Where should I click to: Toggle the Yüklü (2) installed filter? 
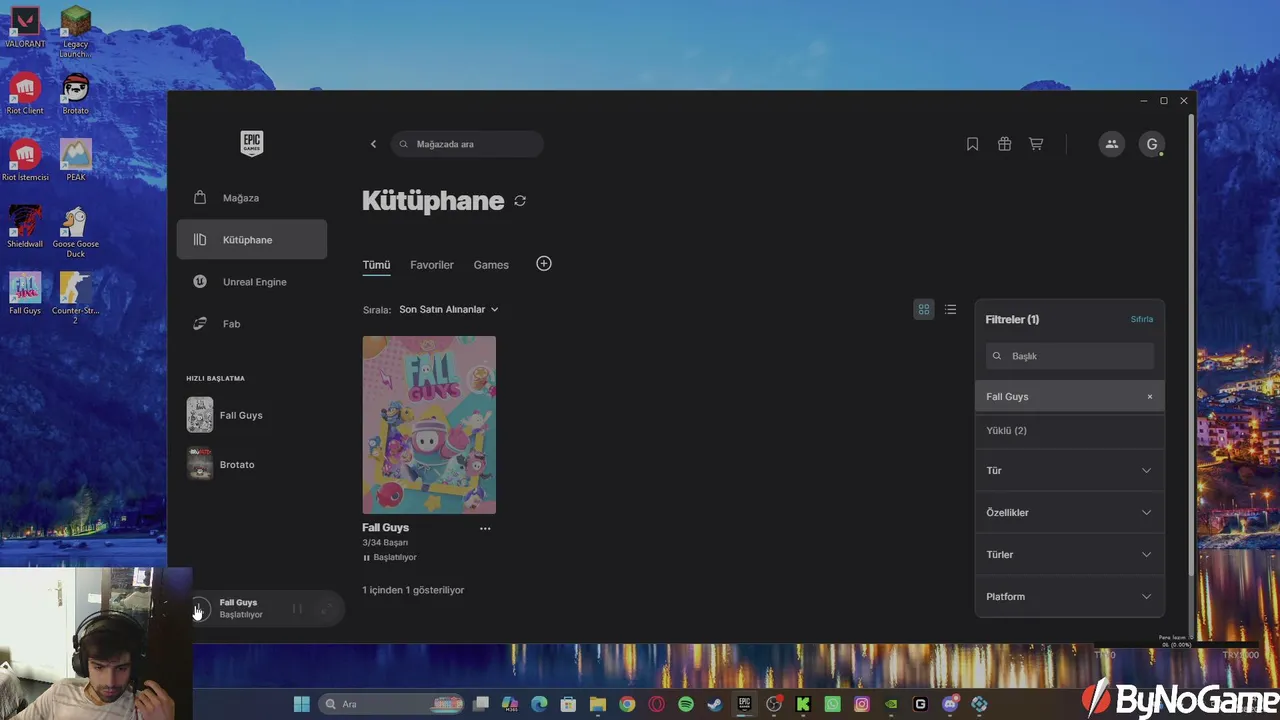(x=1070, y=431)
